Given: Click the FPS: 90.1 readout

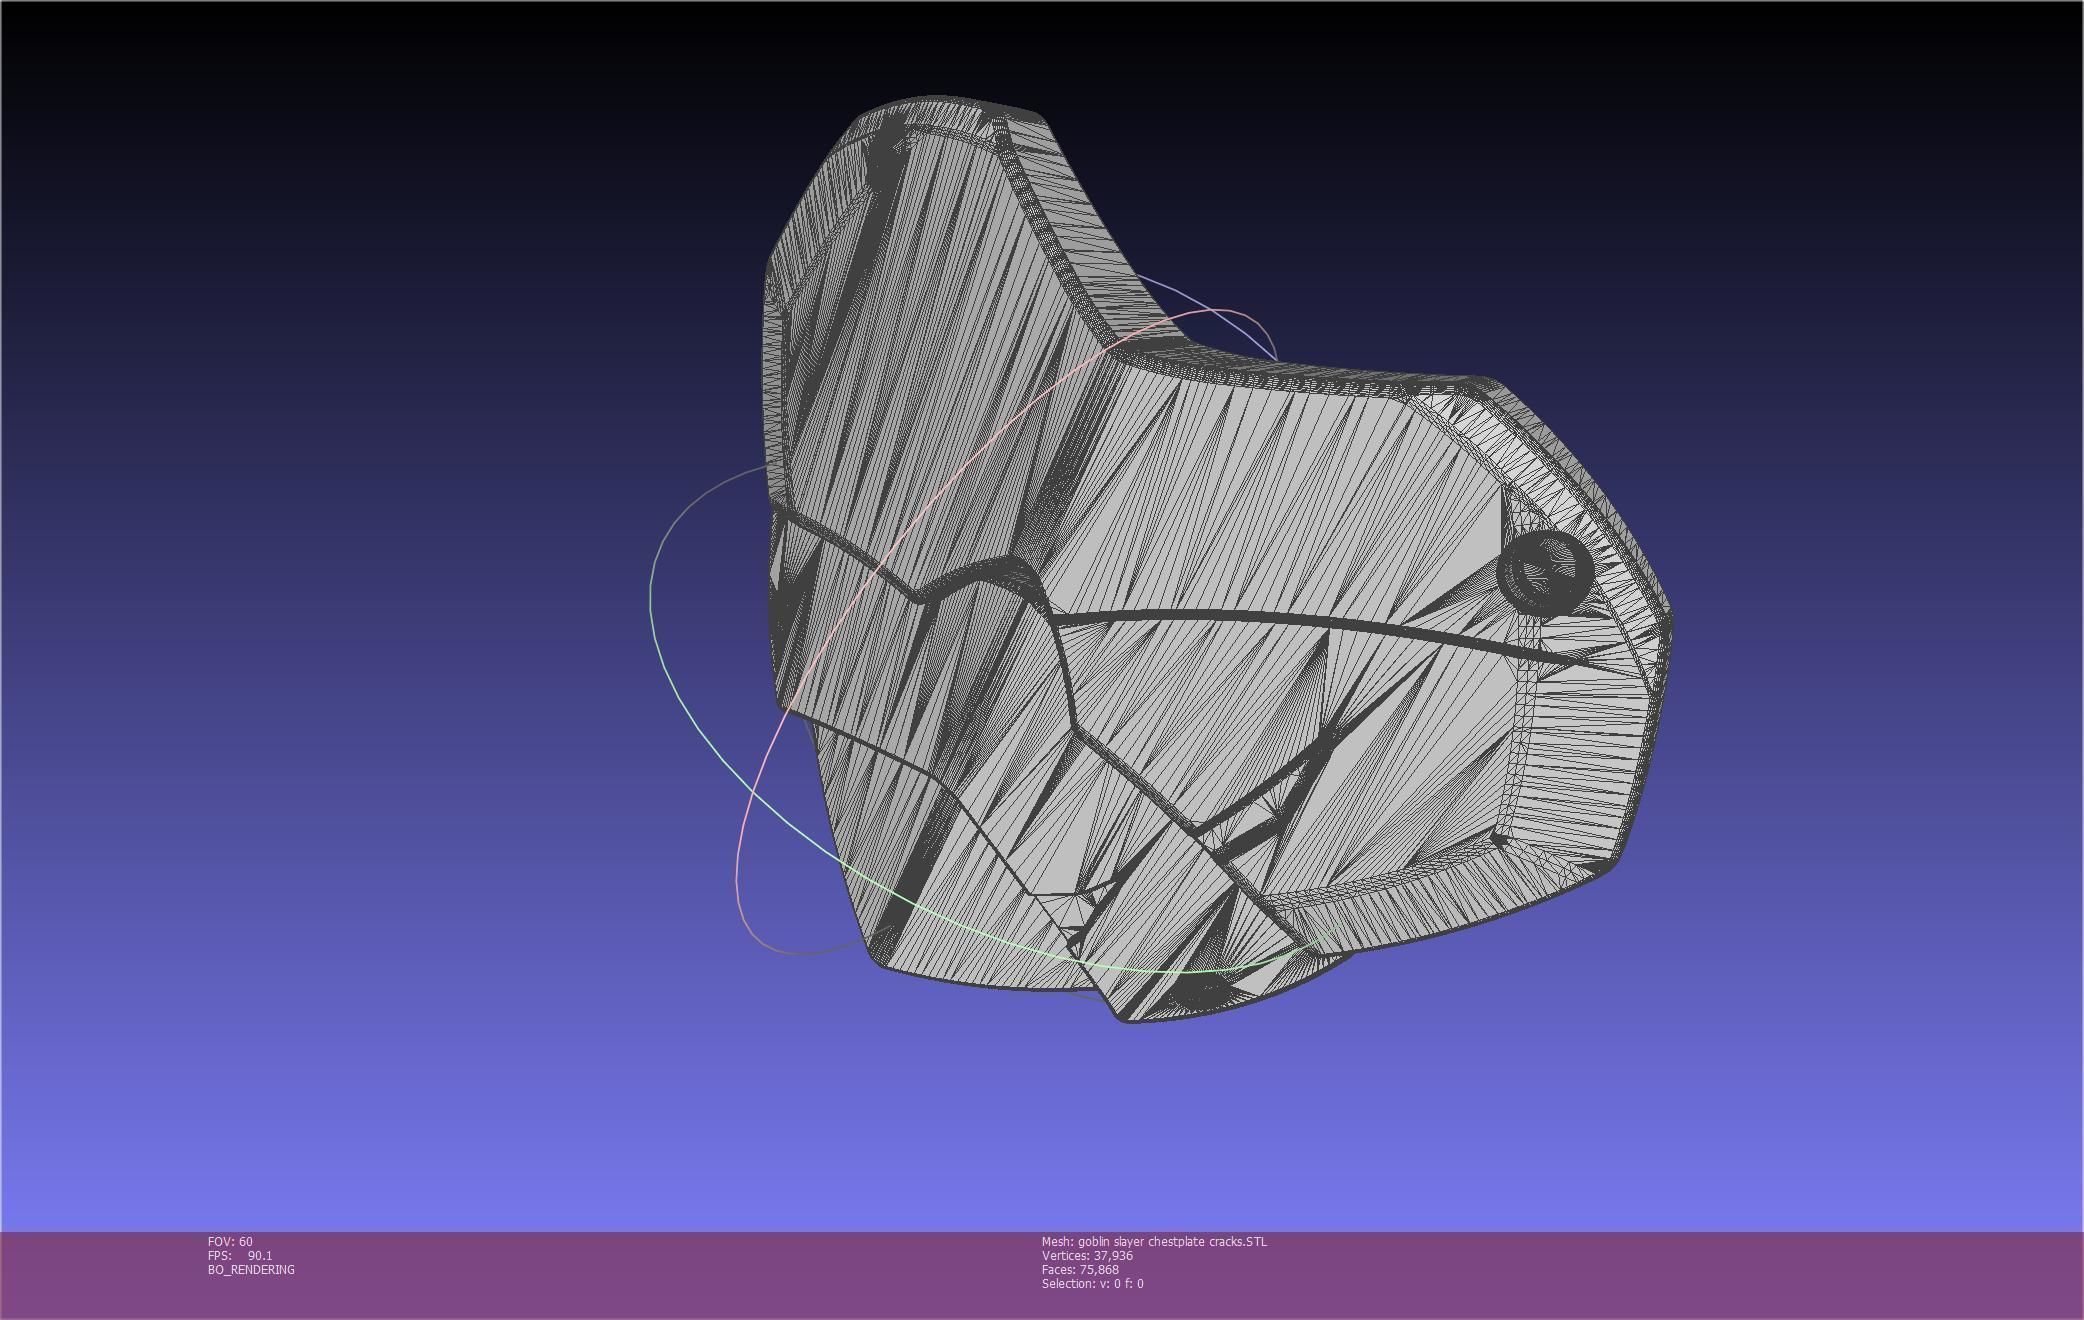Looking at the screenshot, I should (240, 1255).
